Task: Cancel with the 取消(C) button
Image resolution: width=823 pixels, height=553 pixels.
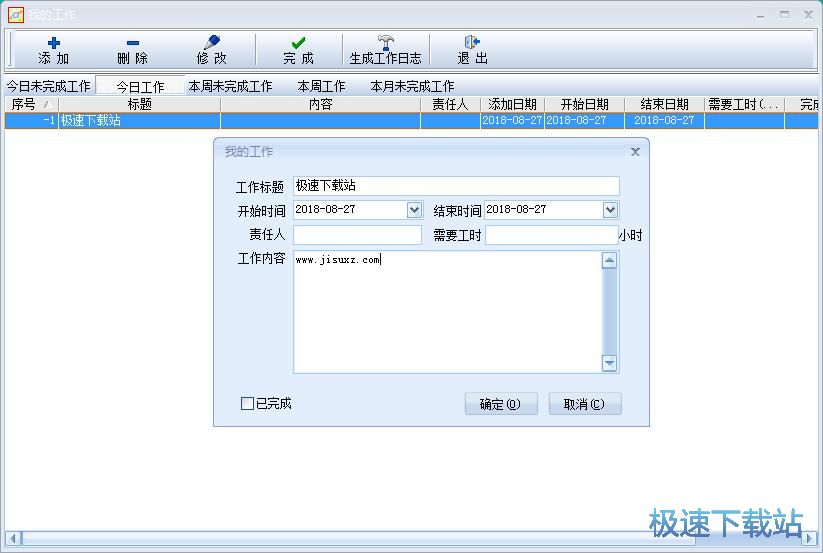Action: [x=585, y=404]
